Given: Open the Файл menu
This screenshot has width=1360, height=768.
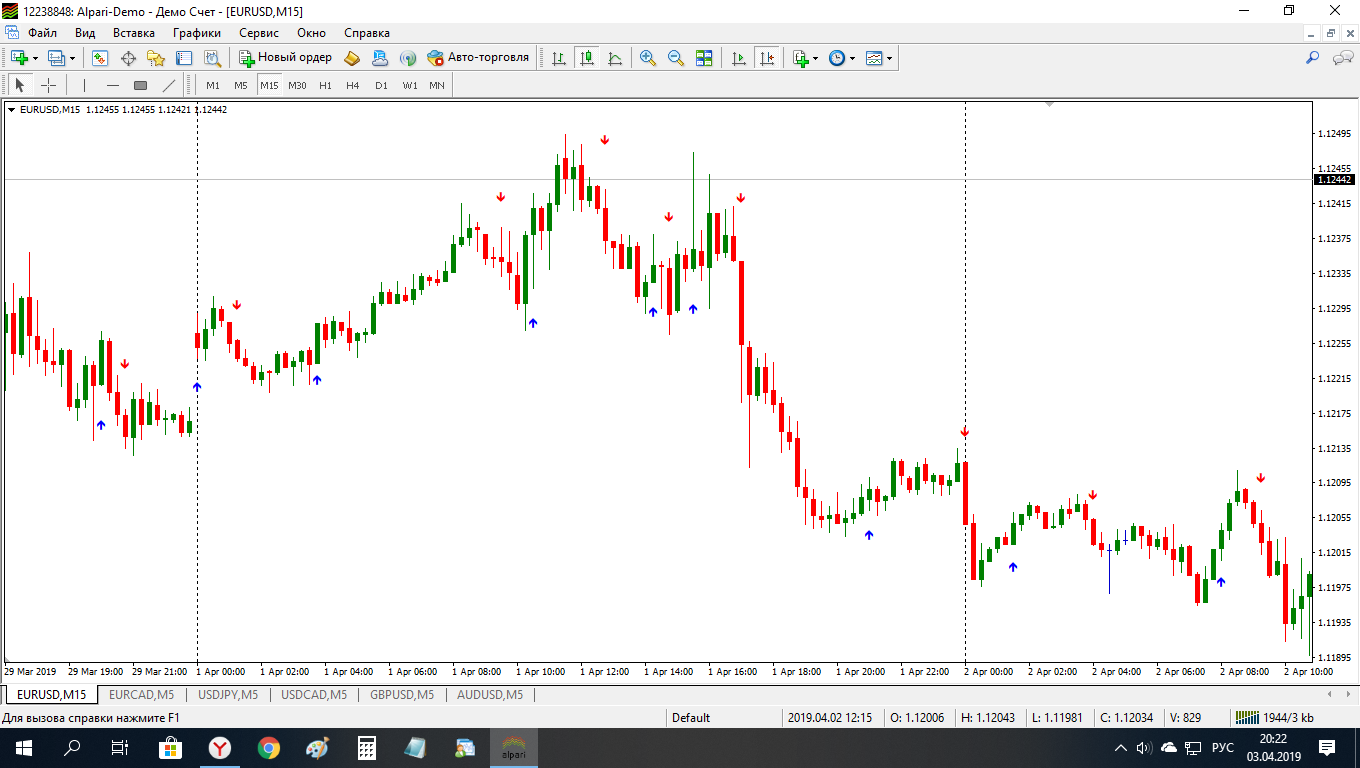Looking at the screenshot, I should (42, 33).
